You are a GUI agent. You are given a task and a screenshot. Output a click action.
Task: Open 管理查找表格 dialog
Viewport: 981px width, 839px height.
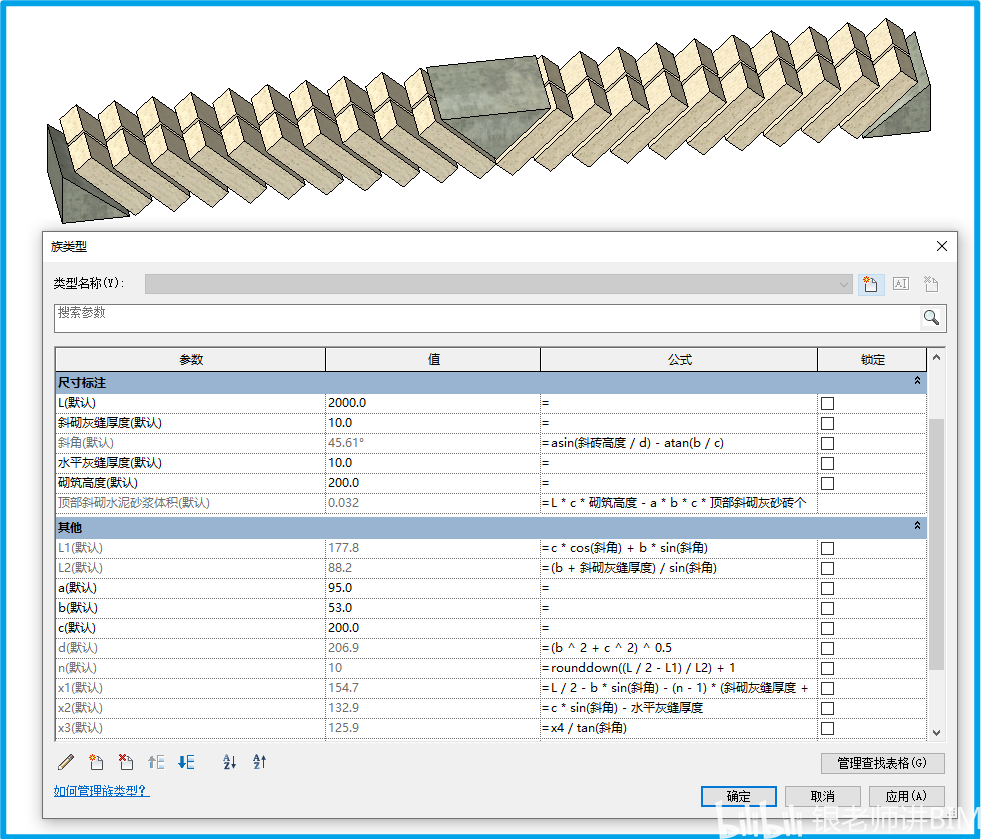coord(882,763)
